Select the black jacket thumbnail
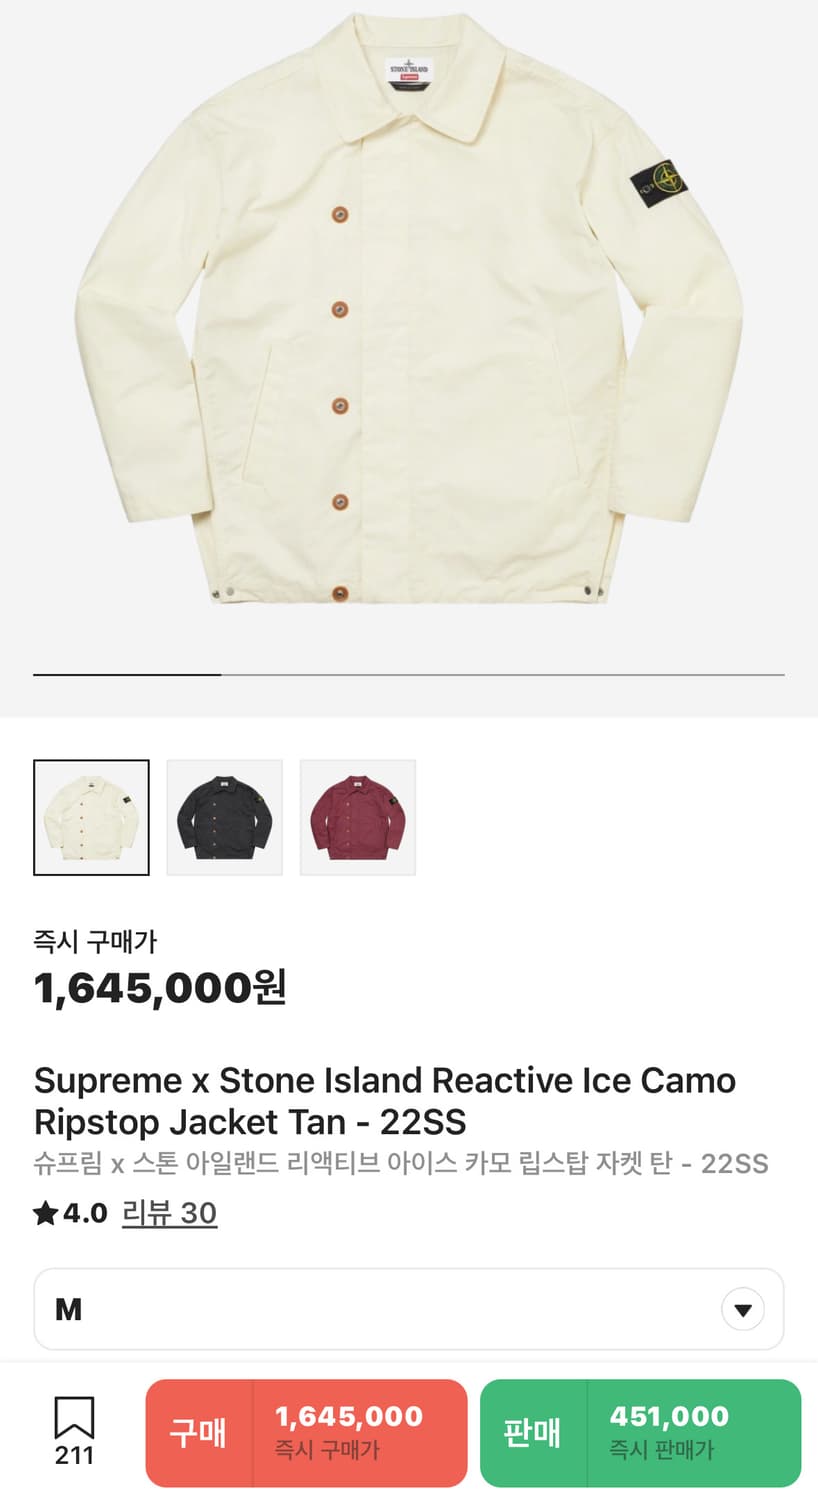 (224, 818)
